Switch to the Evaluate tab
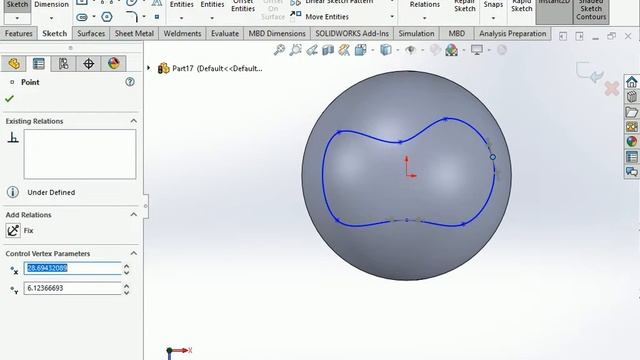 (x=225, y=33)
